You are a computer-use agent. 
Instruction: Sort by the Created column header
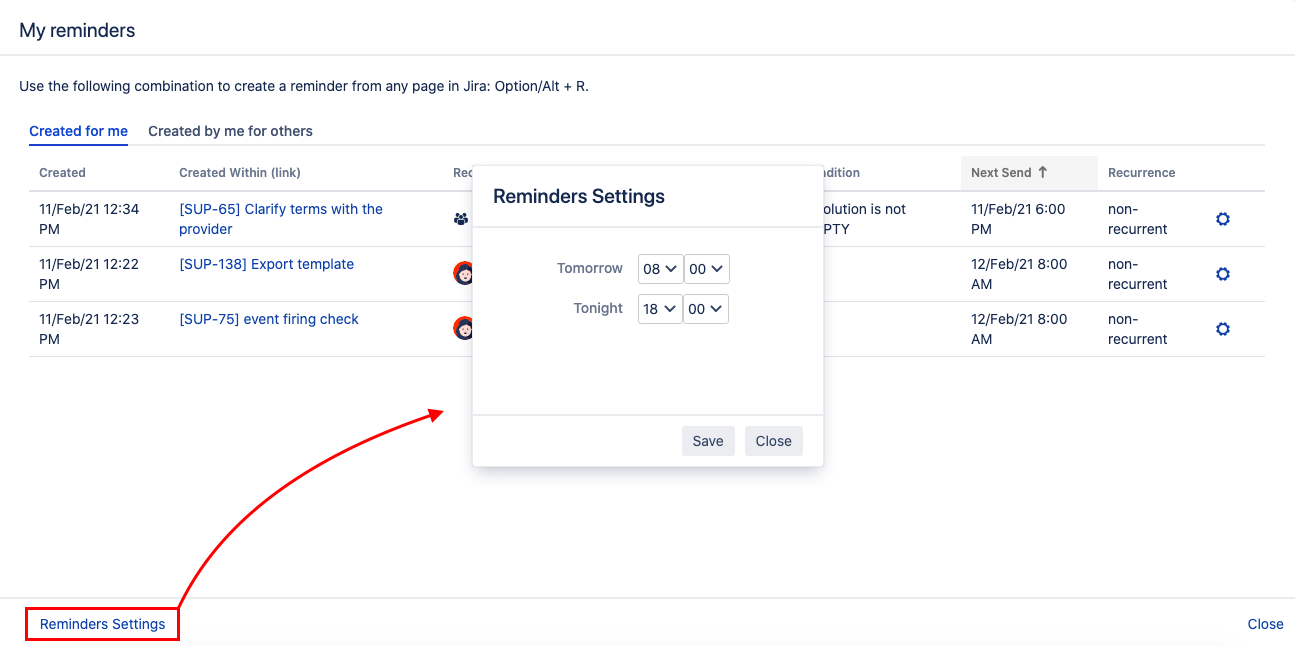(x=62, y=172)
